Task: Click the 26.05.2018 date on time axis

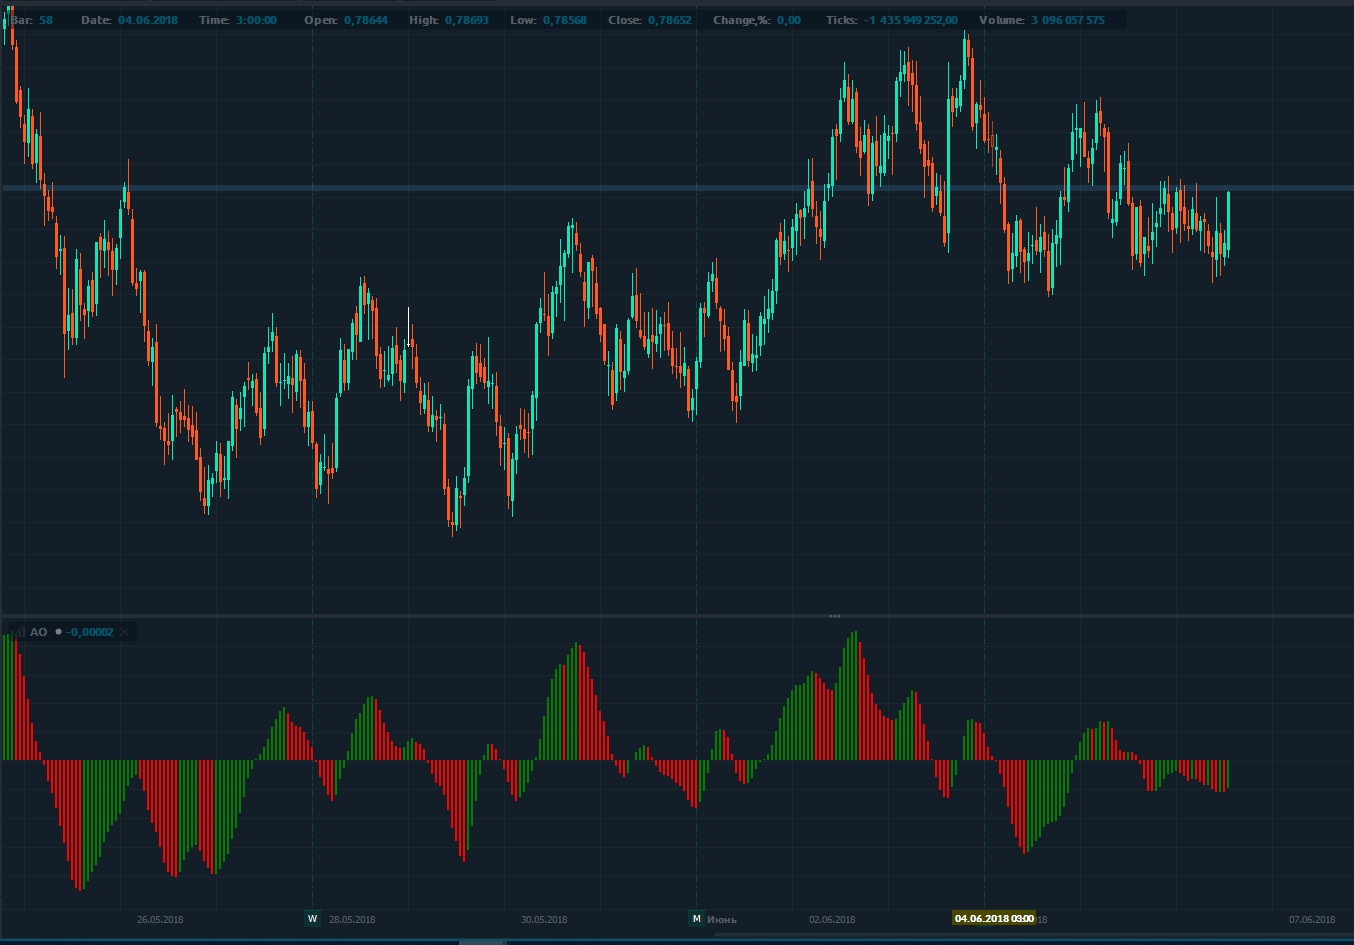Action: pos(160,919)
